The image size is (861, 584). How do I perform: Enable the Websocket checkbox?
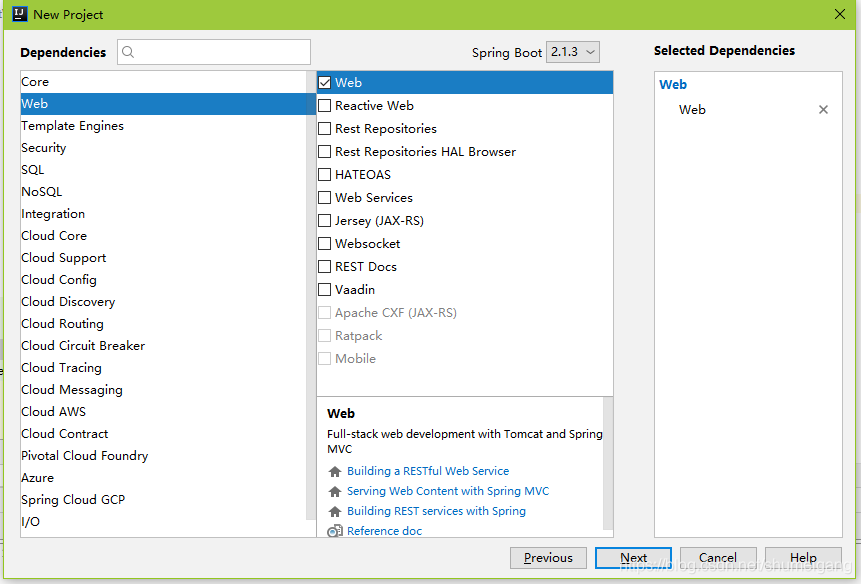(x=325, y=244)
